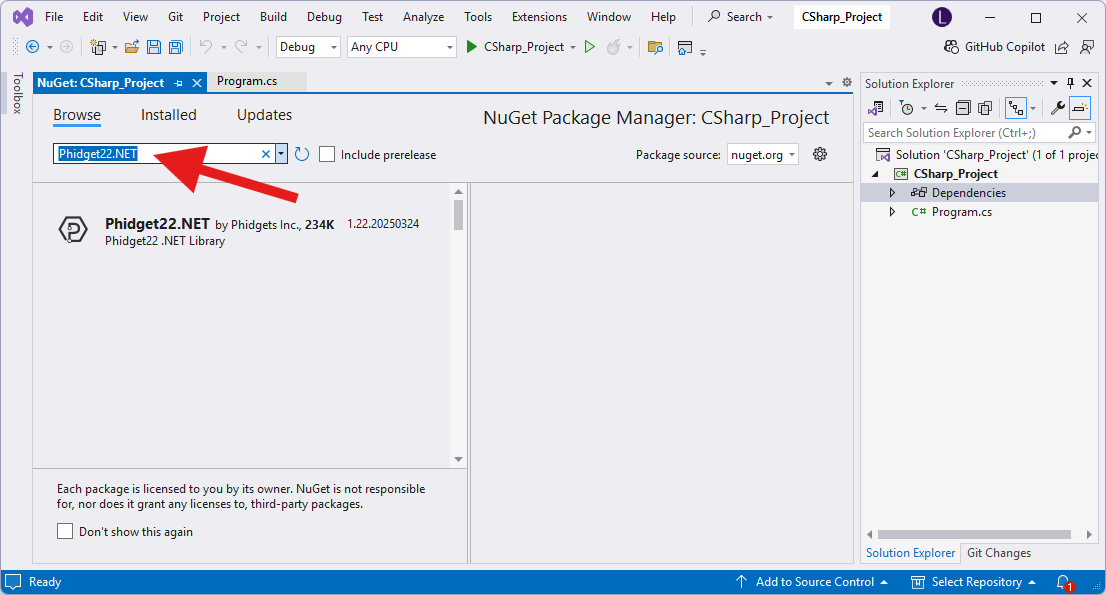
Task: Click the package list scrollbar thumb
Action: pyautogui.click(x=458, y=214)
